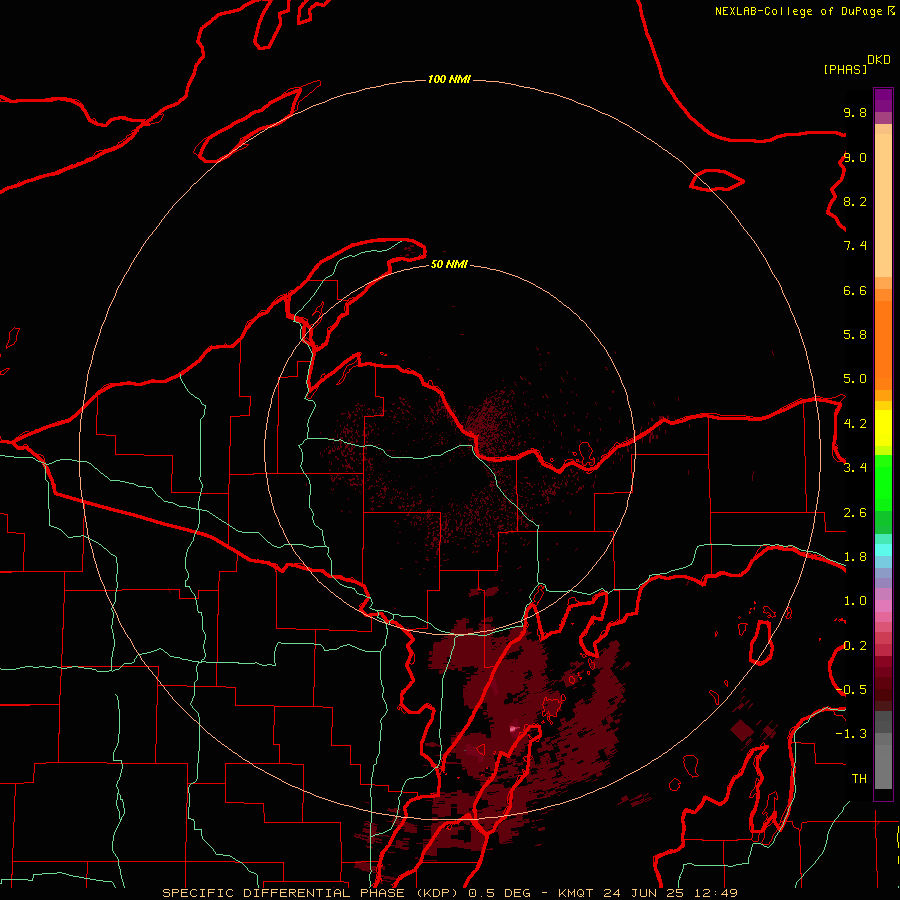Select the 9.8 value on the color scale
The width and height of the screenshot is (900, 900).
pos(855,112)
